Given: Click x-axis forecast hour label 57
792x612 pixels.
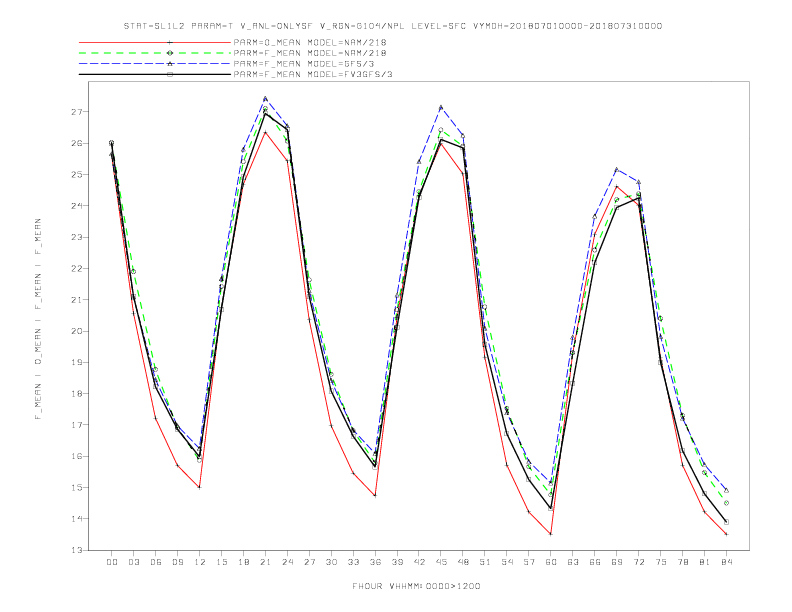Looking at the screenshot, I should 529,562.
